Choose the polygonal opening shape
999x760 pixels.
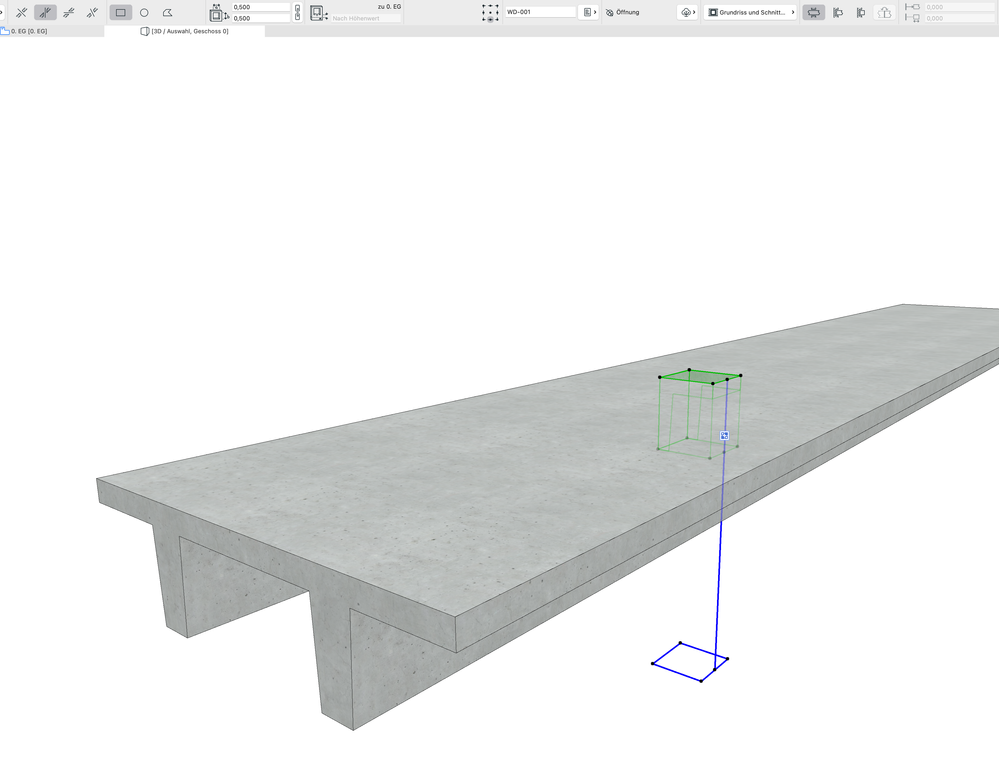tap(168, 12)
